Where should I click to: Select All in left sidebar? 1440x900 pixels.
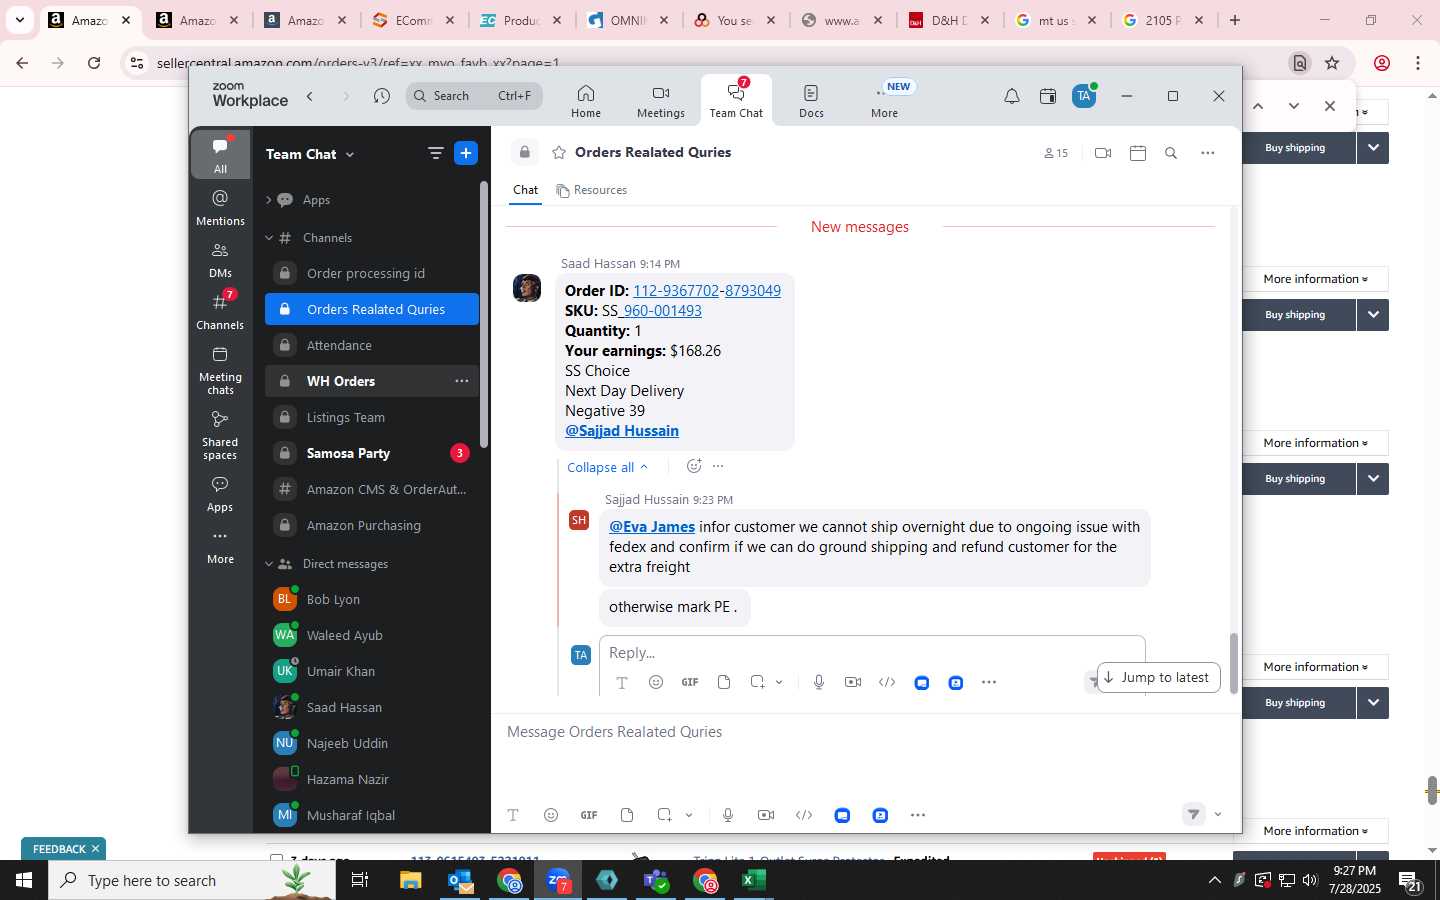point(220,154)
